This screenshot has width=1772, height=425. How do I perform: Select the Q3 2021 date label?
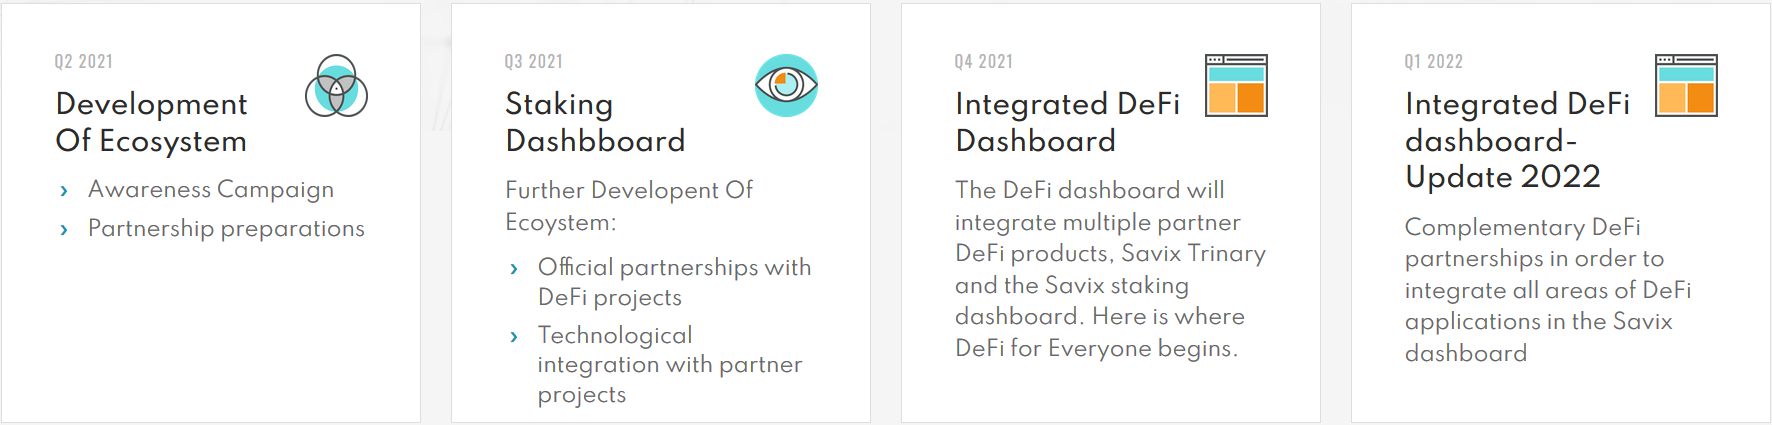(x=534, y=62)
